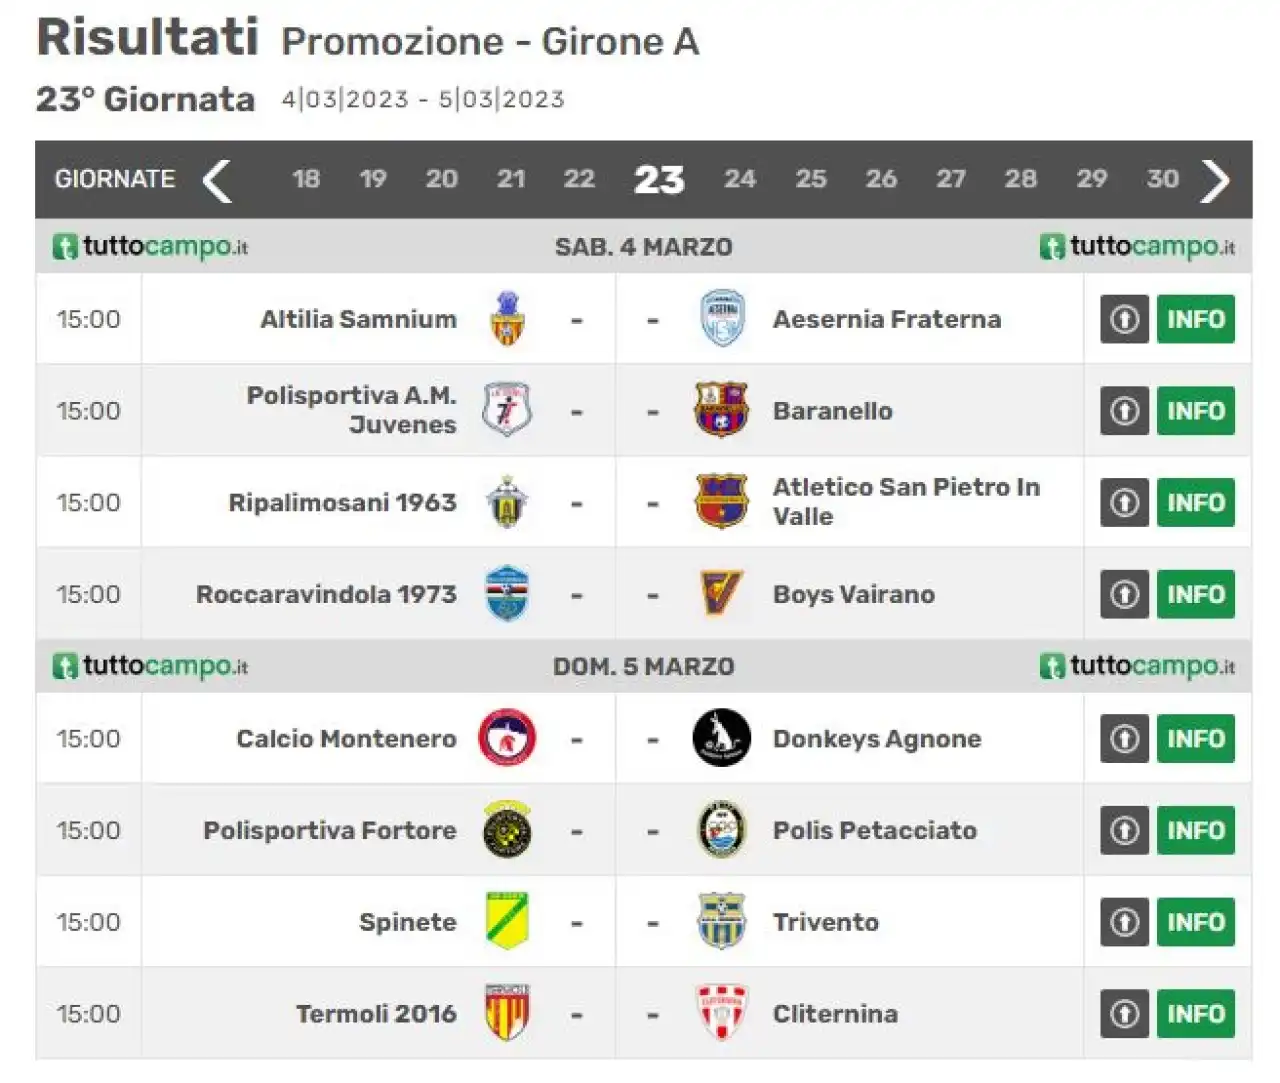Click the Calcio Montenero team crest
Image resolution: width=1280 pixels, height=1083 pixels.
coord(507,738)
